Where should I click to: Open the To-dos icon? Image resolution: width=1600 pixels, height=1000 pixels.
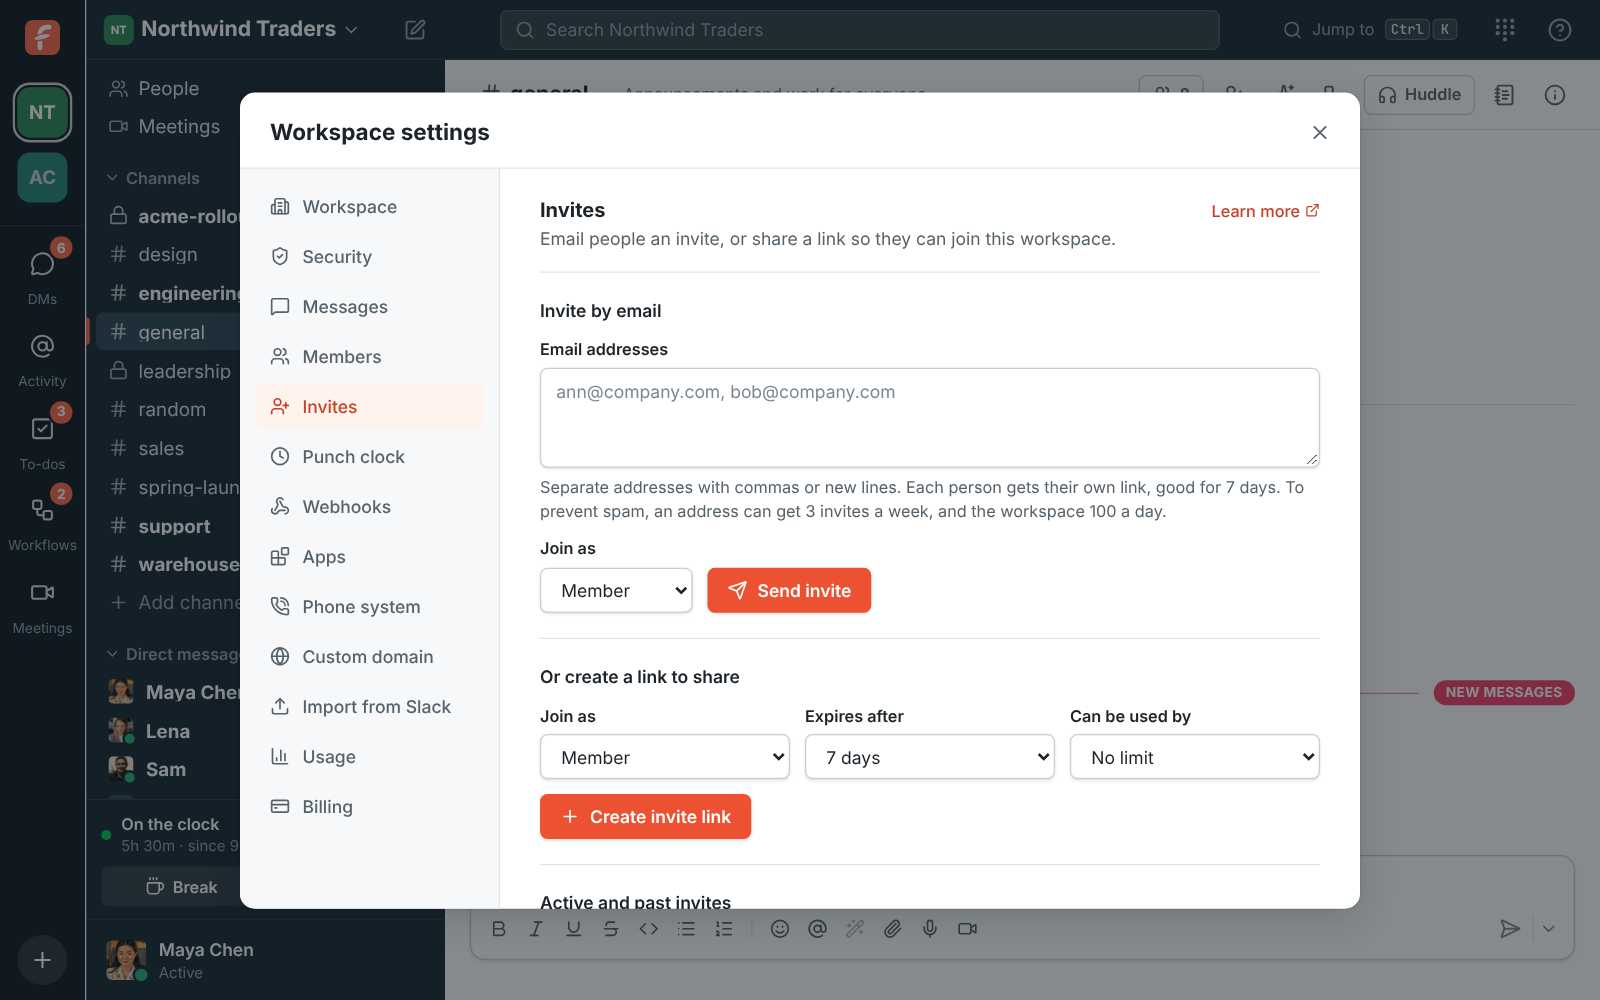[42, 428]
